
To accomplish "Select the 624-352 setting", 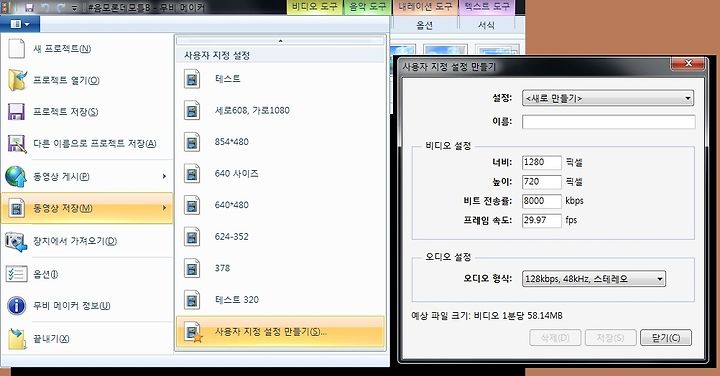I will click(x=280, y=237).
